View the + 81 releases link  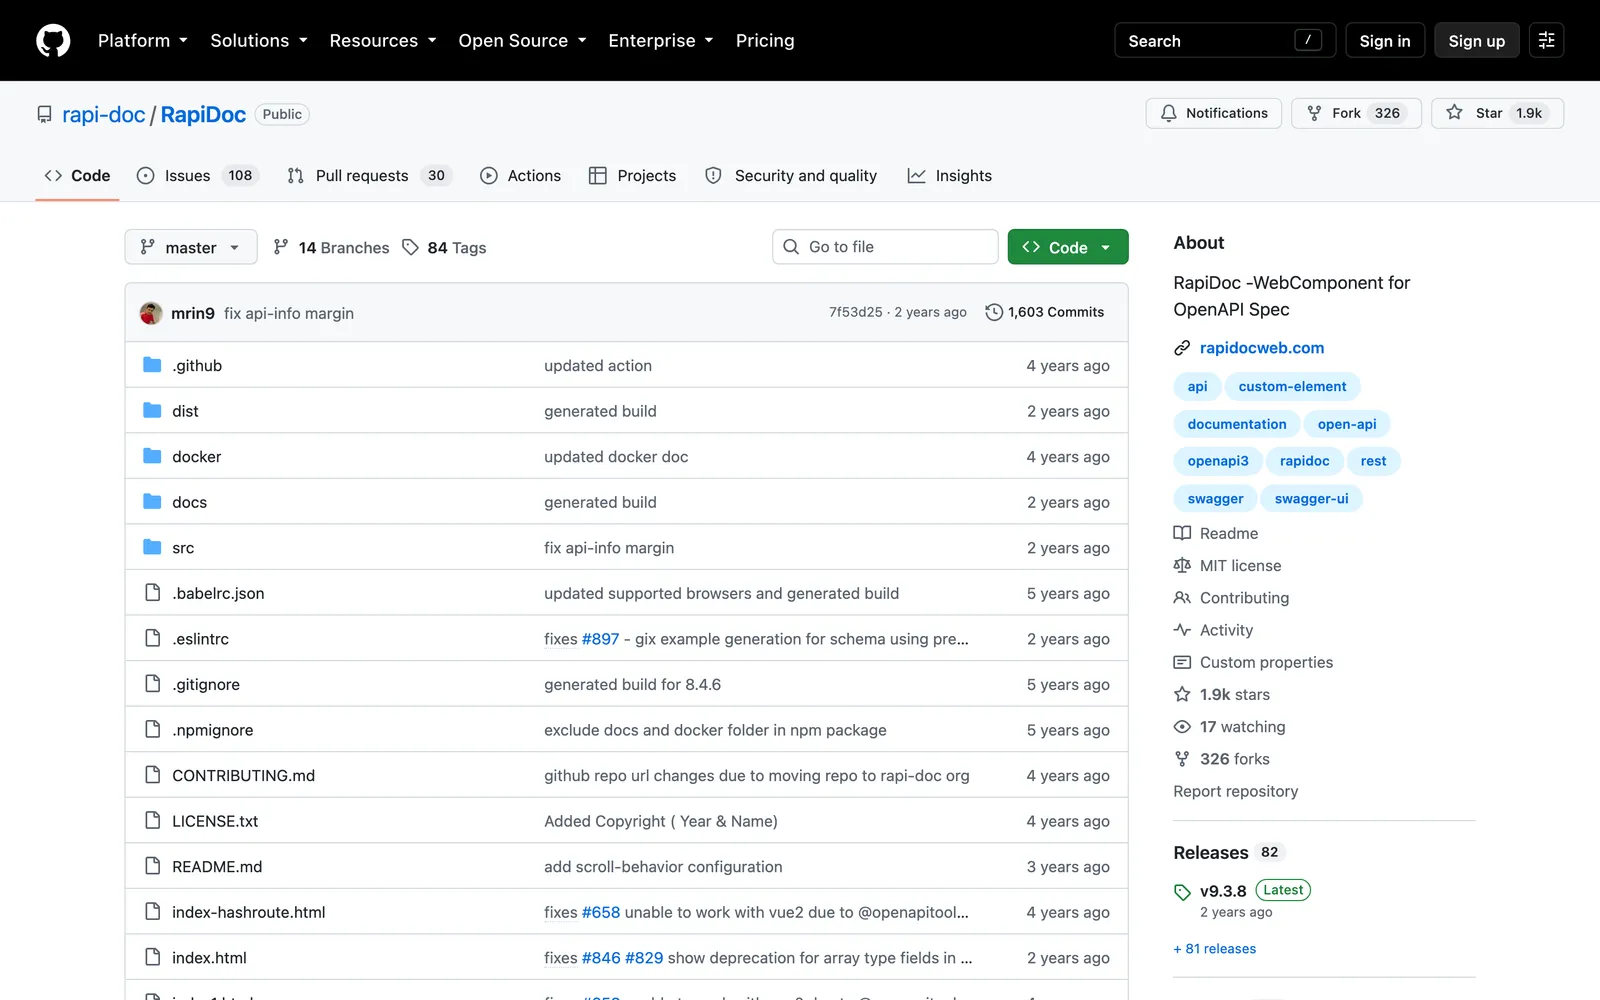click(x=1215, y=949)
